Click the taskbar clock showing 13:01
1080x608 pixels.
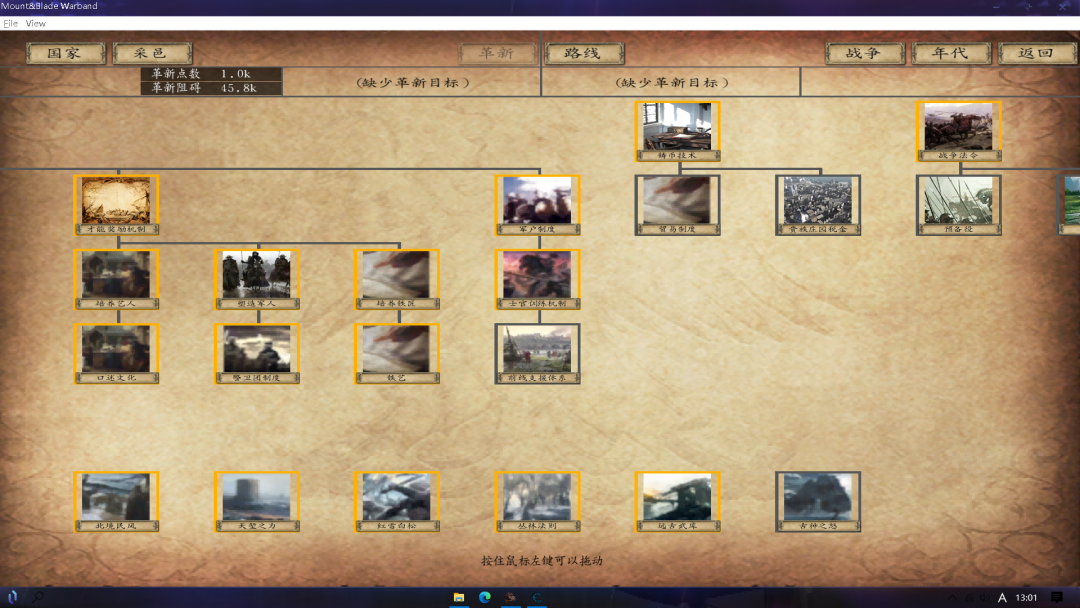tap(1026, 597)
